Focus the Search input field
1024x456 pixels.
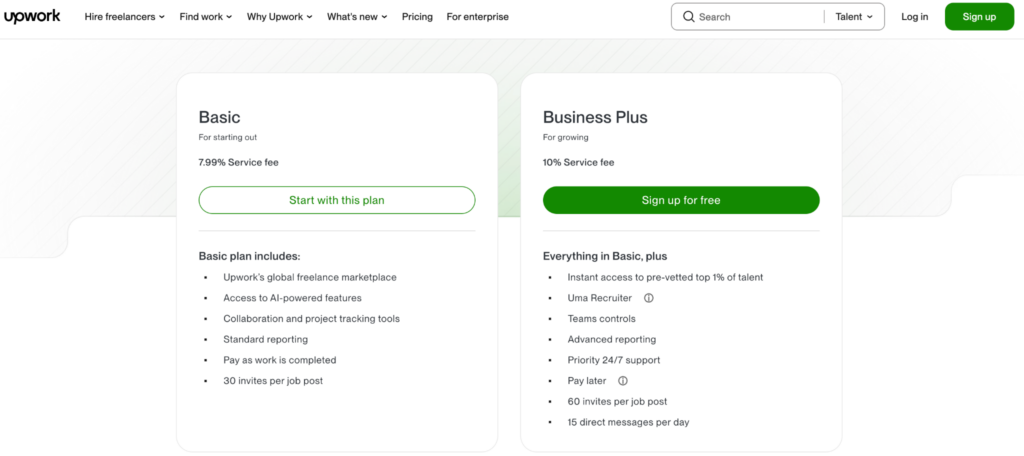click(x=755, y=17)
